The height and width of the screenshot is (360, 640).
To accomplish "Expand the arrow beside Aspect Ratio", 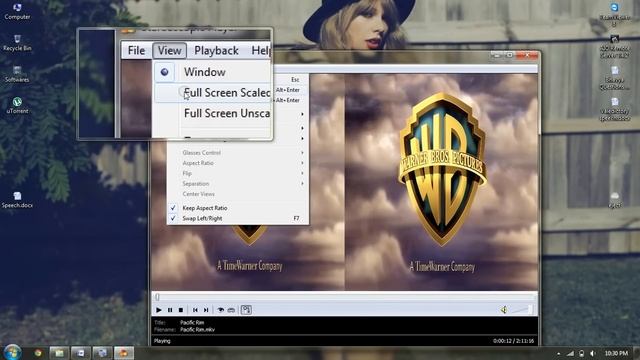I will click(x=302, y=163).
